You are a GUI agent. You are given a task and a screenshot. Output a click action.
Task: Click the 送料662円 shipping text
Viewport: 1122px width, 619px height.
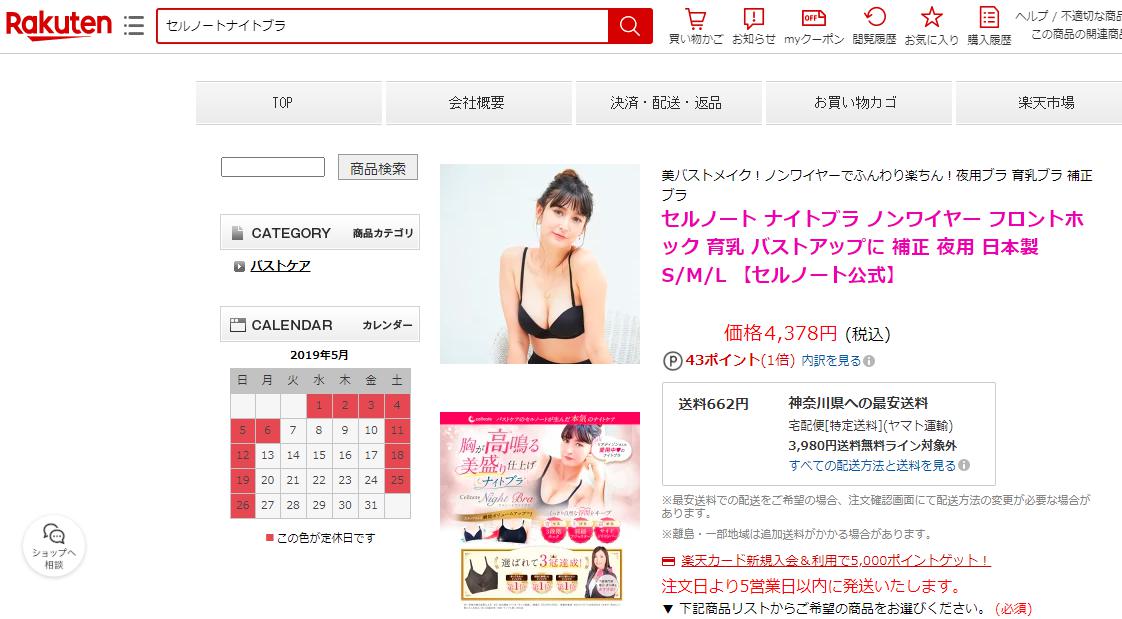pos(713,404)
